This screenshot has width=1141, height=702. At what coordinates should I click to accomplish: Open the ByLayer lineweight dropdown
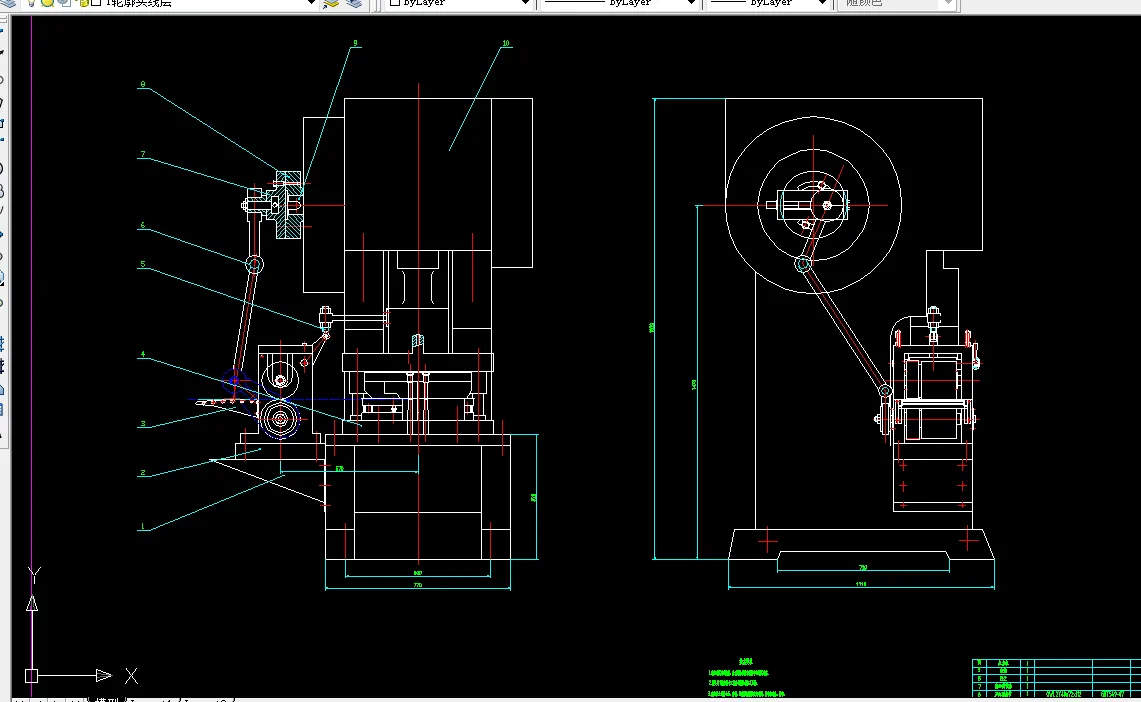(768, 3)
